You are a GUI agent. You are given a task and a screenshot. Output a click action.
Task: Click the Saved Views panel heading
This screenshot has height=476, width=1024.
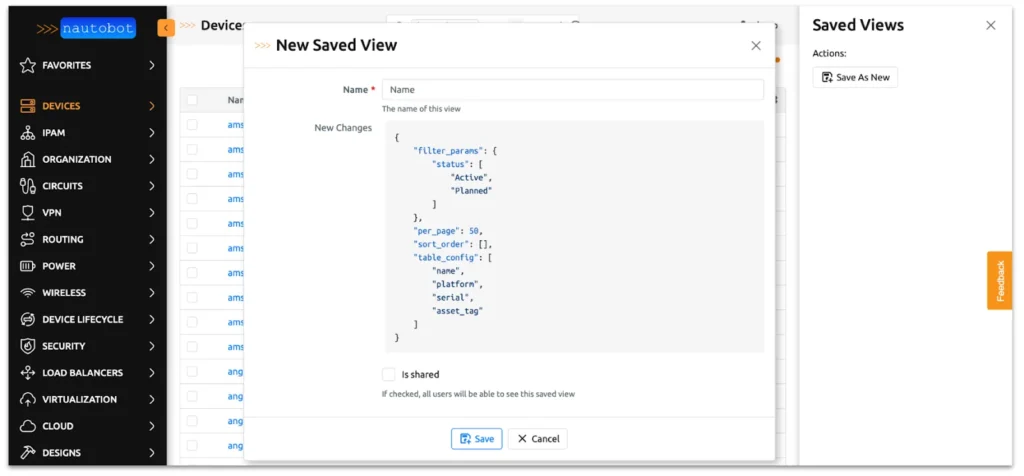858,25
